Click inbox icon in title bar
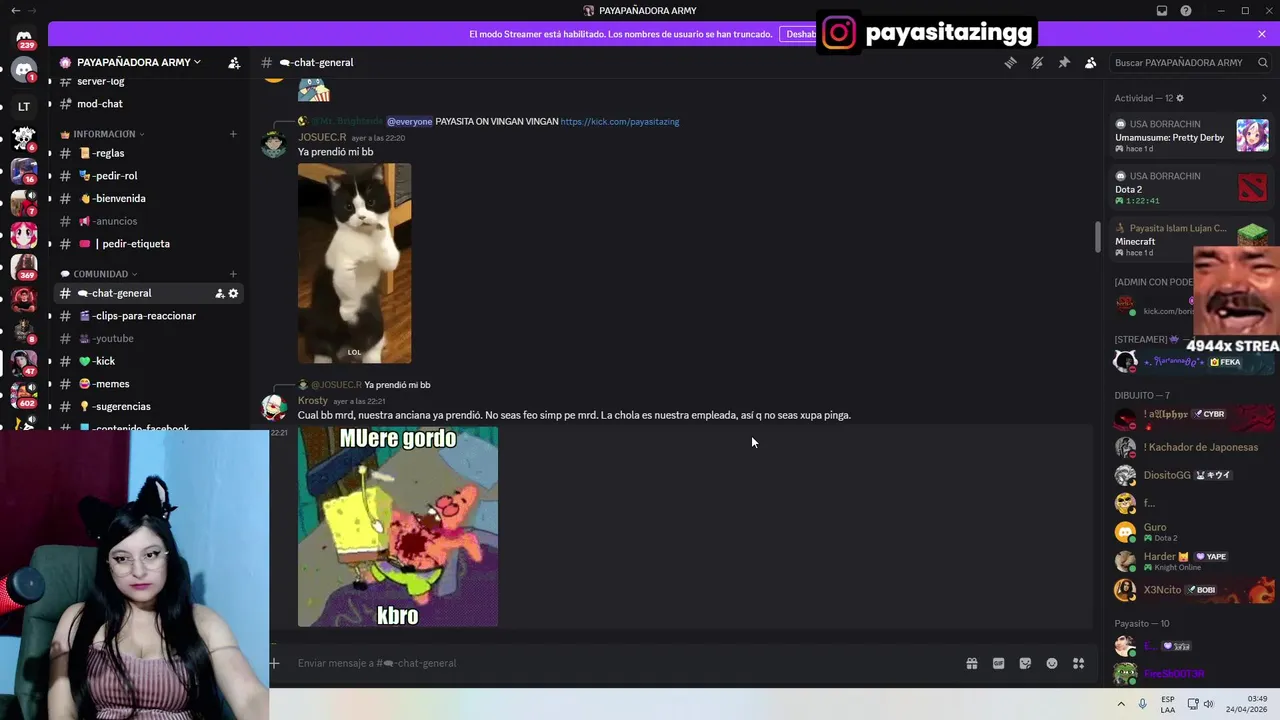 [1162, 11]
